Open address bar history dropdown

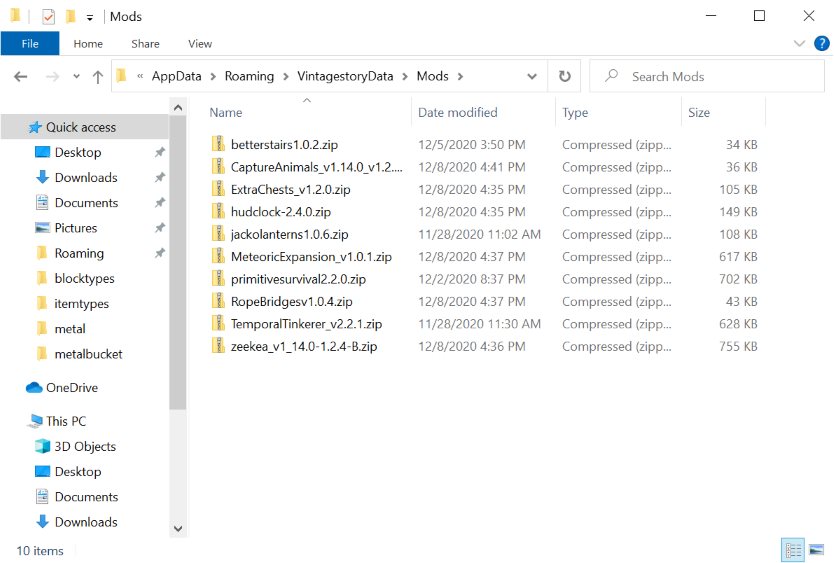[x=537, y=77]
